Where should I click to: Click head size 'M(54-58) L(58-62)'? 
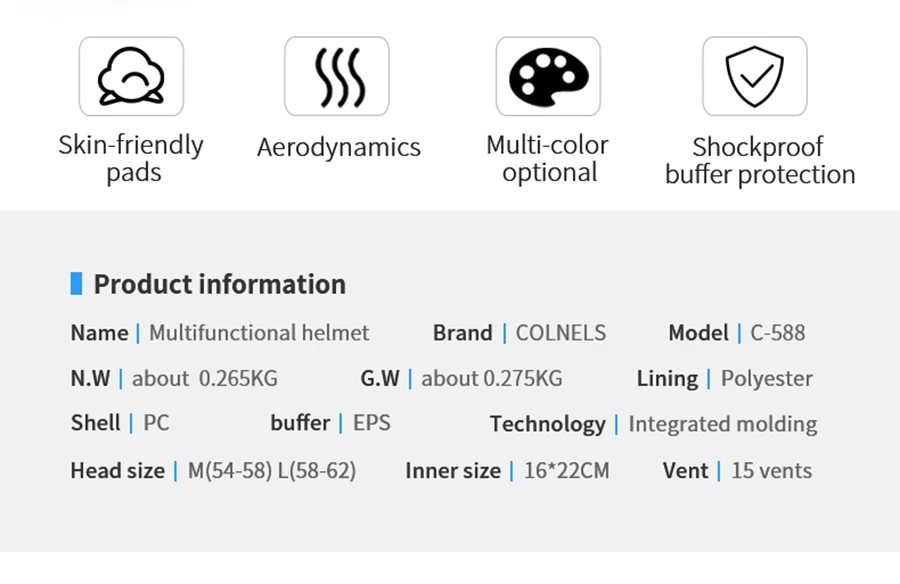[272, 470]
